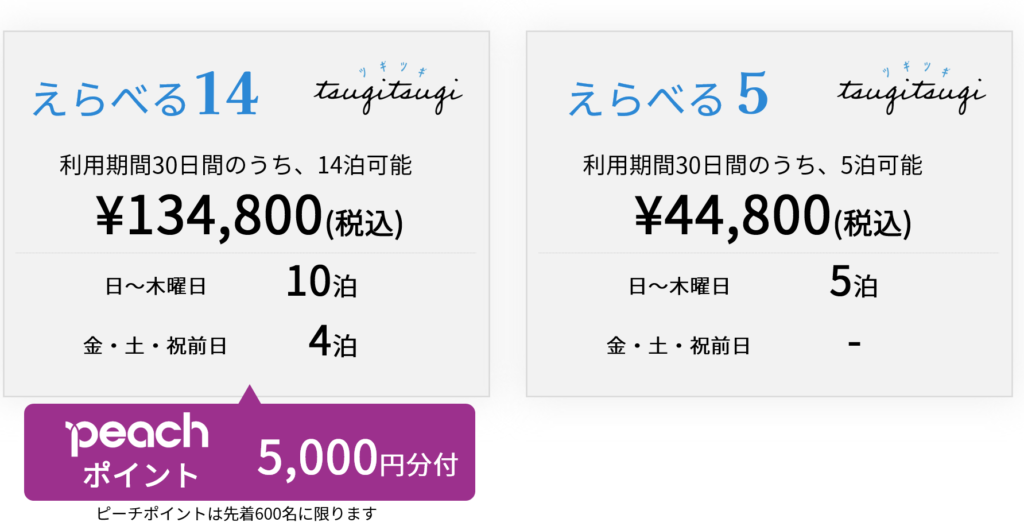Select the えらべる14 plan title
The width and height of the screenshot is (1024, 526).
(145, 97)
